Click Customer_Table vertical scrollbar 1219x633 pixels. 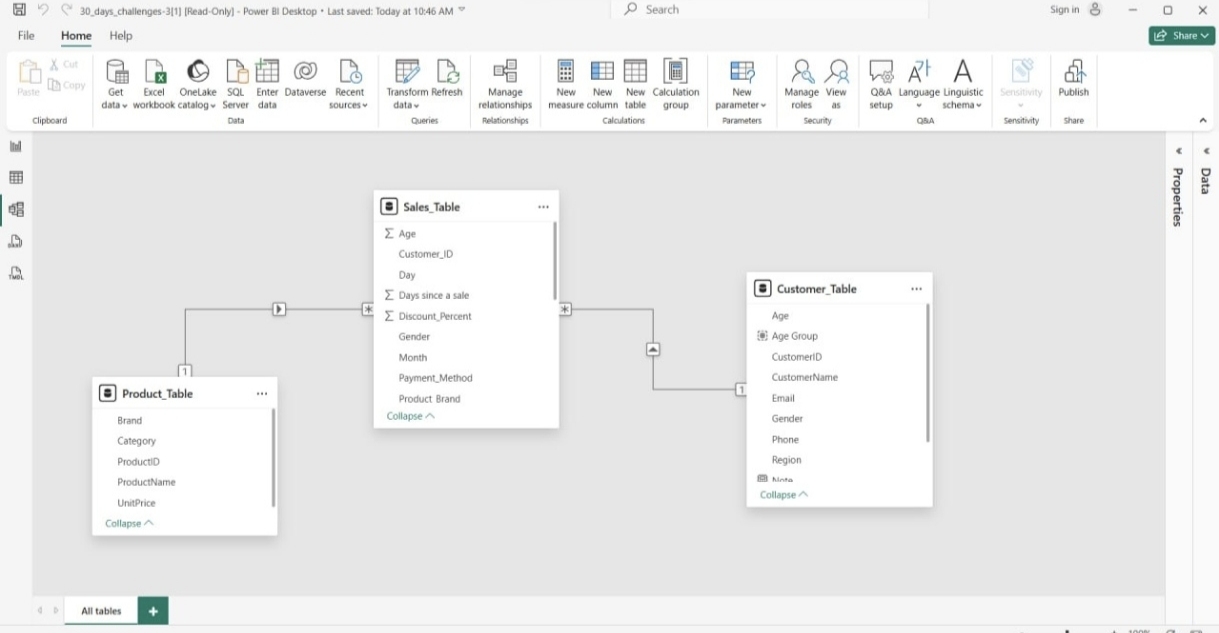[928, 373]
